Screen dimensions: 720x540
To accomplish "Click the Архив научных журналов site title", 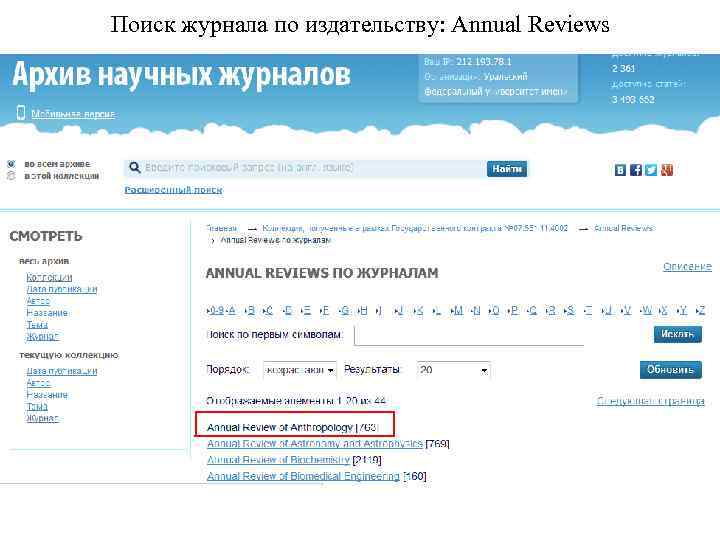I will point(182,74).
